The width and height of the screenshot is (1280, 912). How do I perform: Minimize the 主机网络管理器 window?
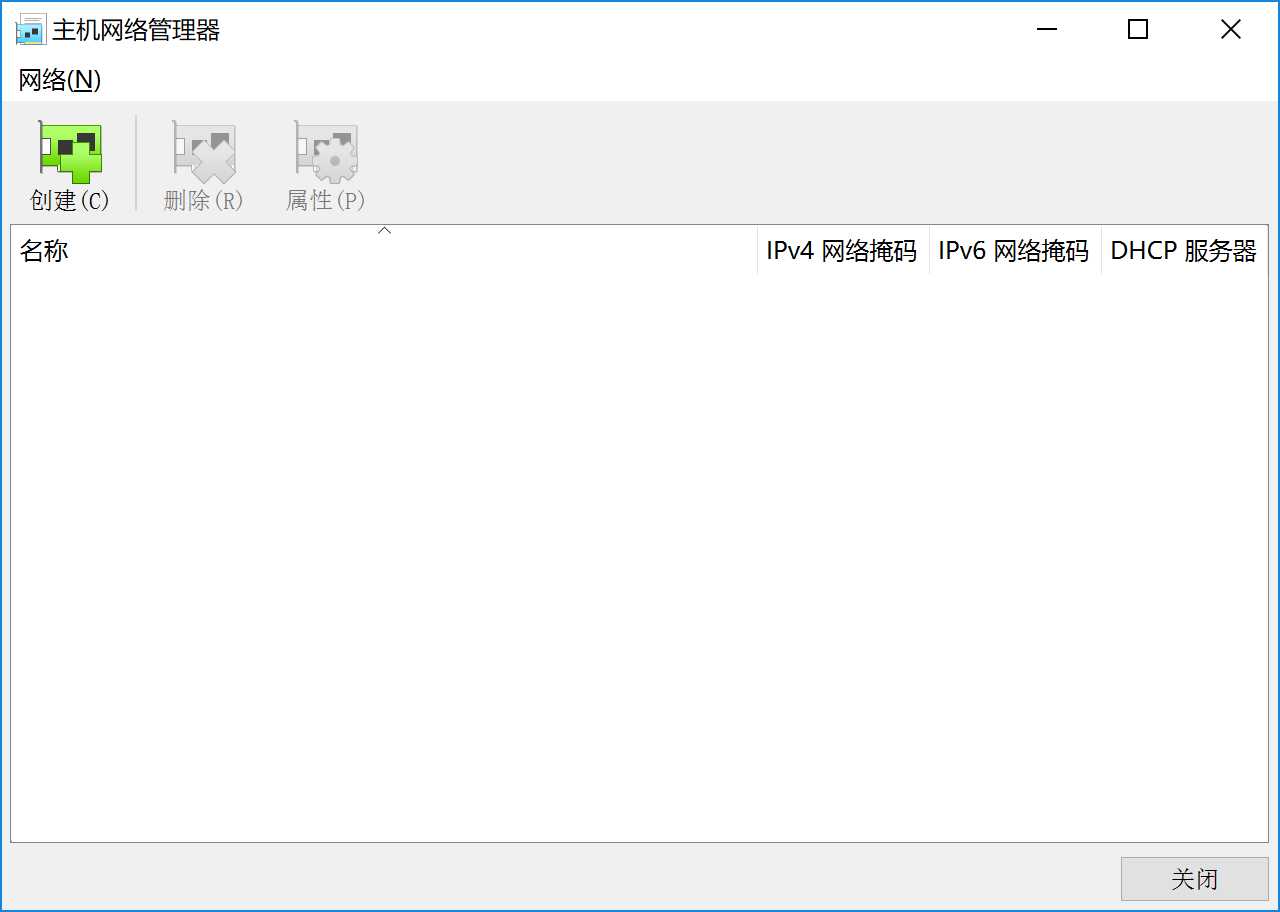pos(1047,30)
